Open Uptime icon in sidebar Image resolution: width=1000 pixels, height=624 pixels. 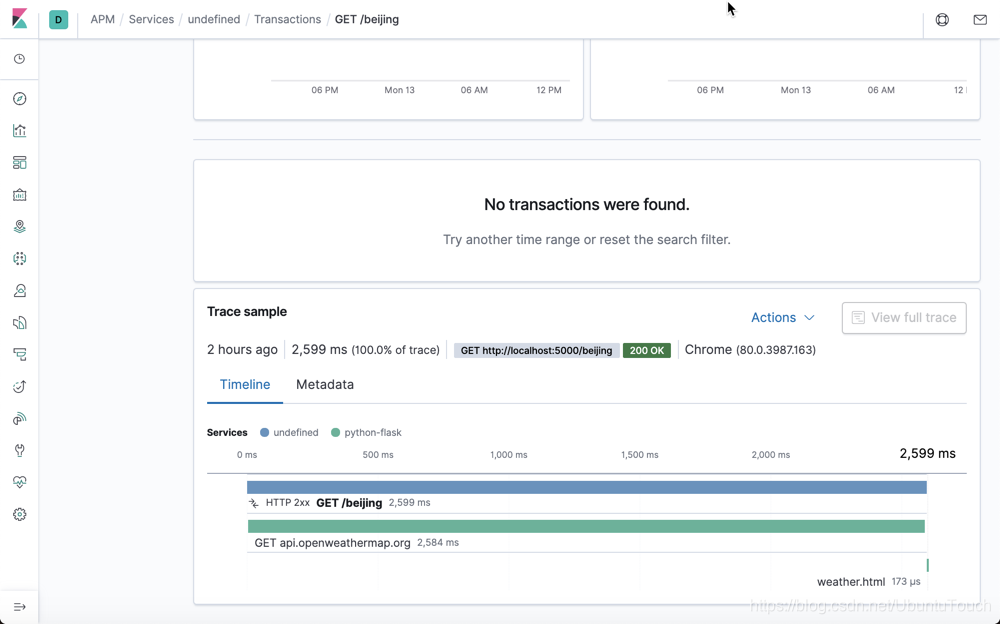pyautogui.click(x=20, y=386)
